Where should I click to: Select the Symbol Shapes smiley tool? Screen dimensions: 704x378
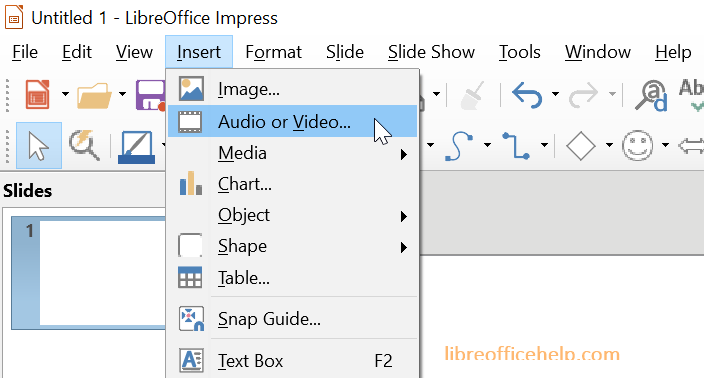tap(638, 145)
